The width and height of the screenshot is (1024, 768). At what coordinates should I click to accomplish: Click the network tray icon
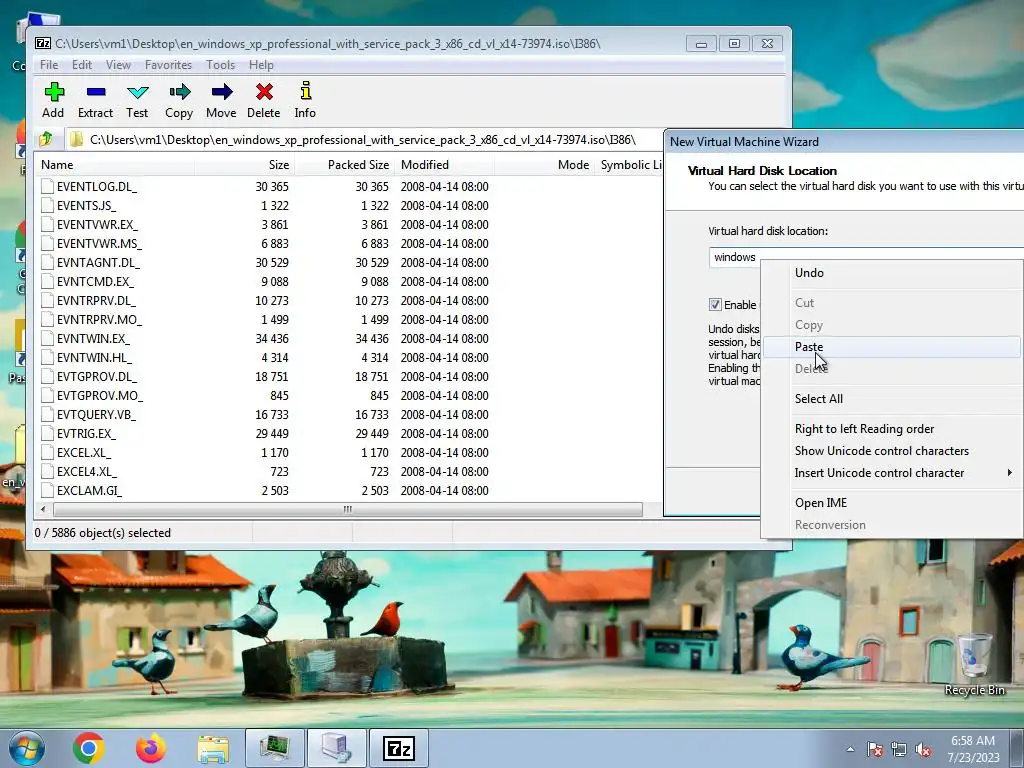click(x=899, y=749)
